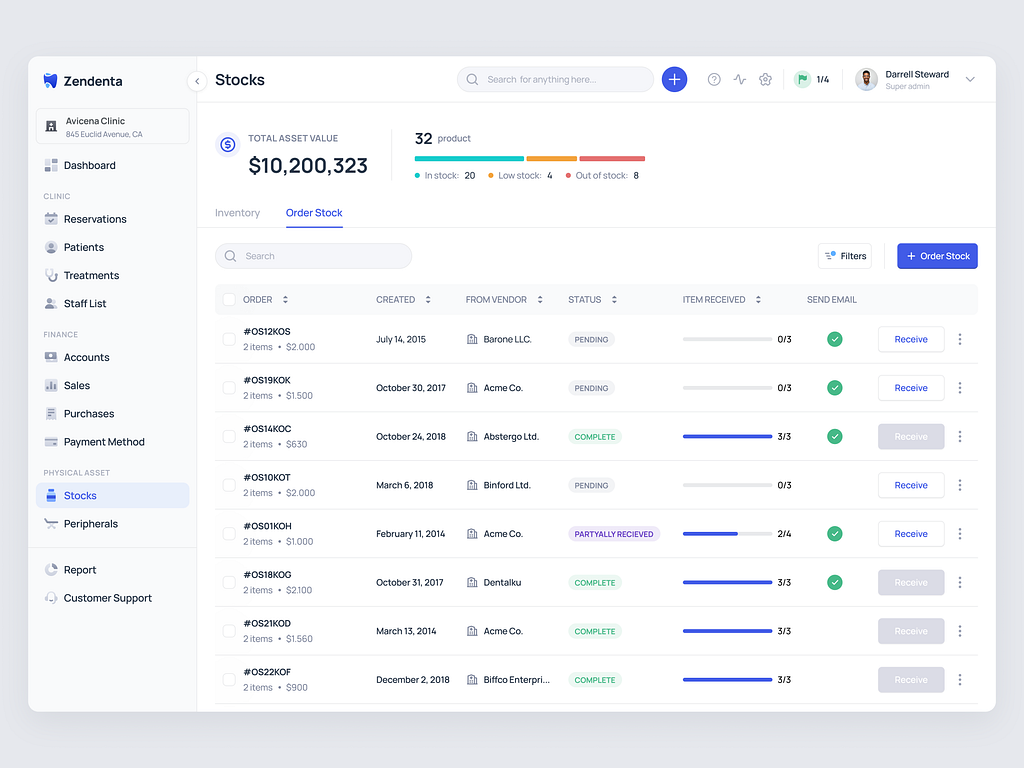This screenshot has width=1024, height=768.
Task: Open more options for order #OS12KOS
Action: coord(960,339)
